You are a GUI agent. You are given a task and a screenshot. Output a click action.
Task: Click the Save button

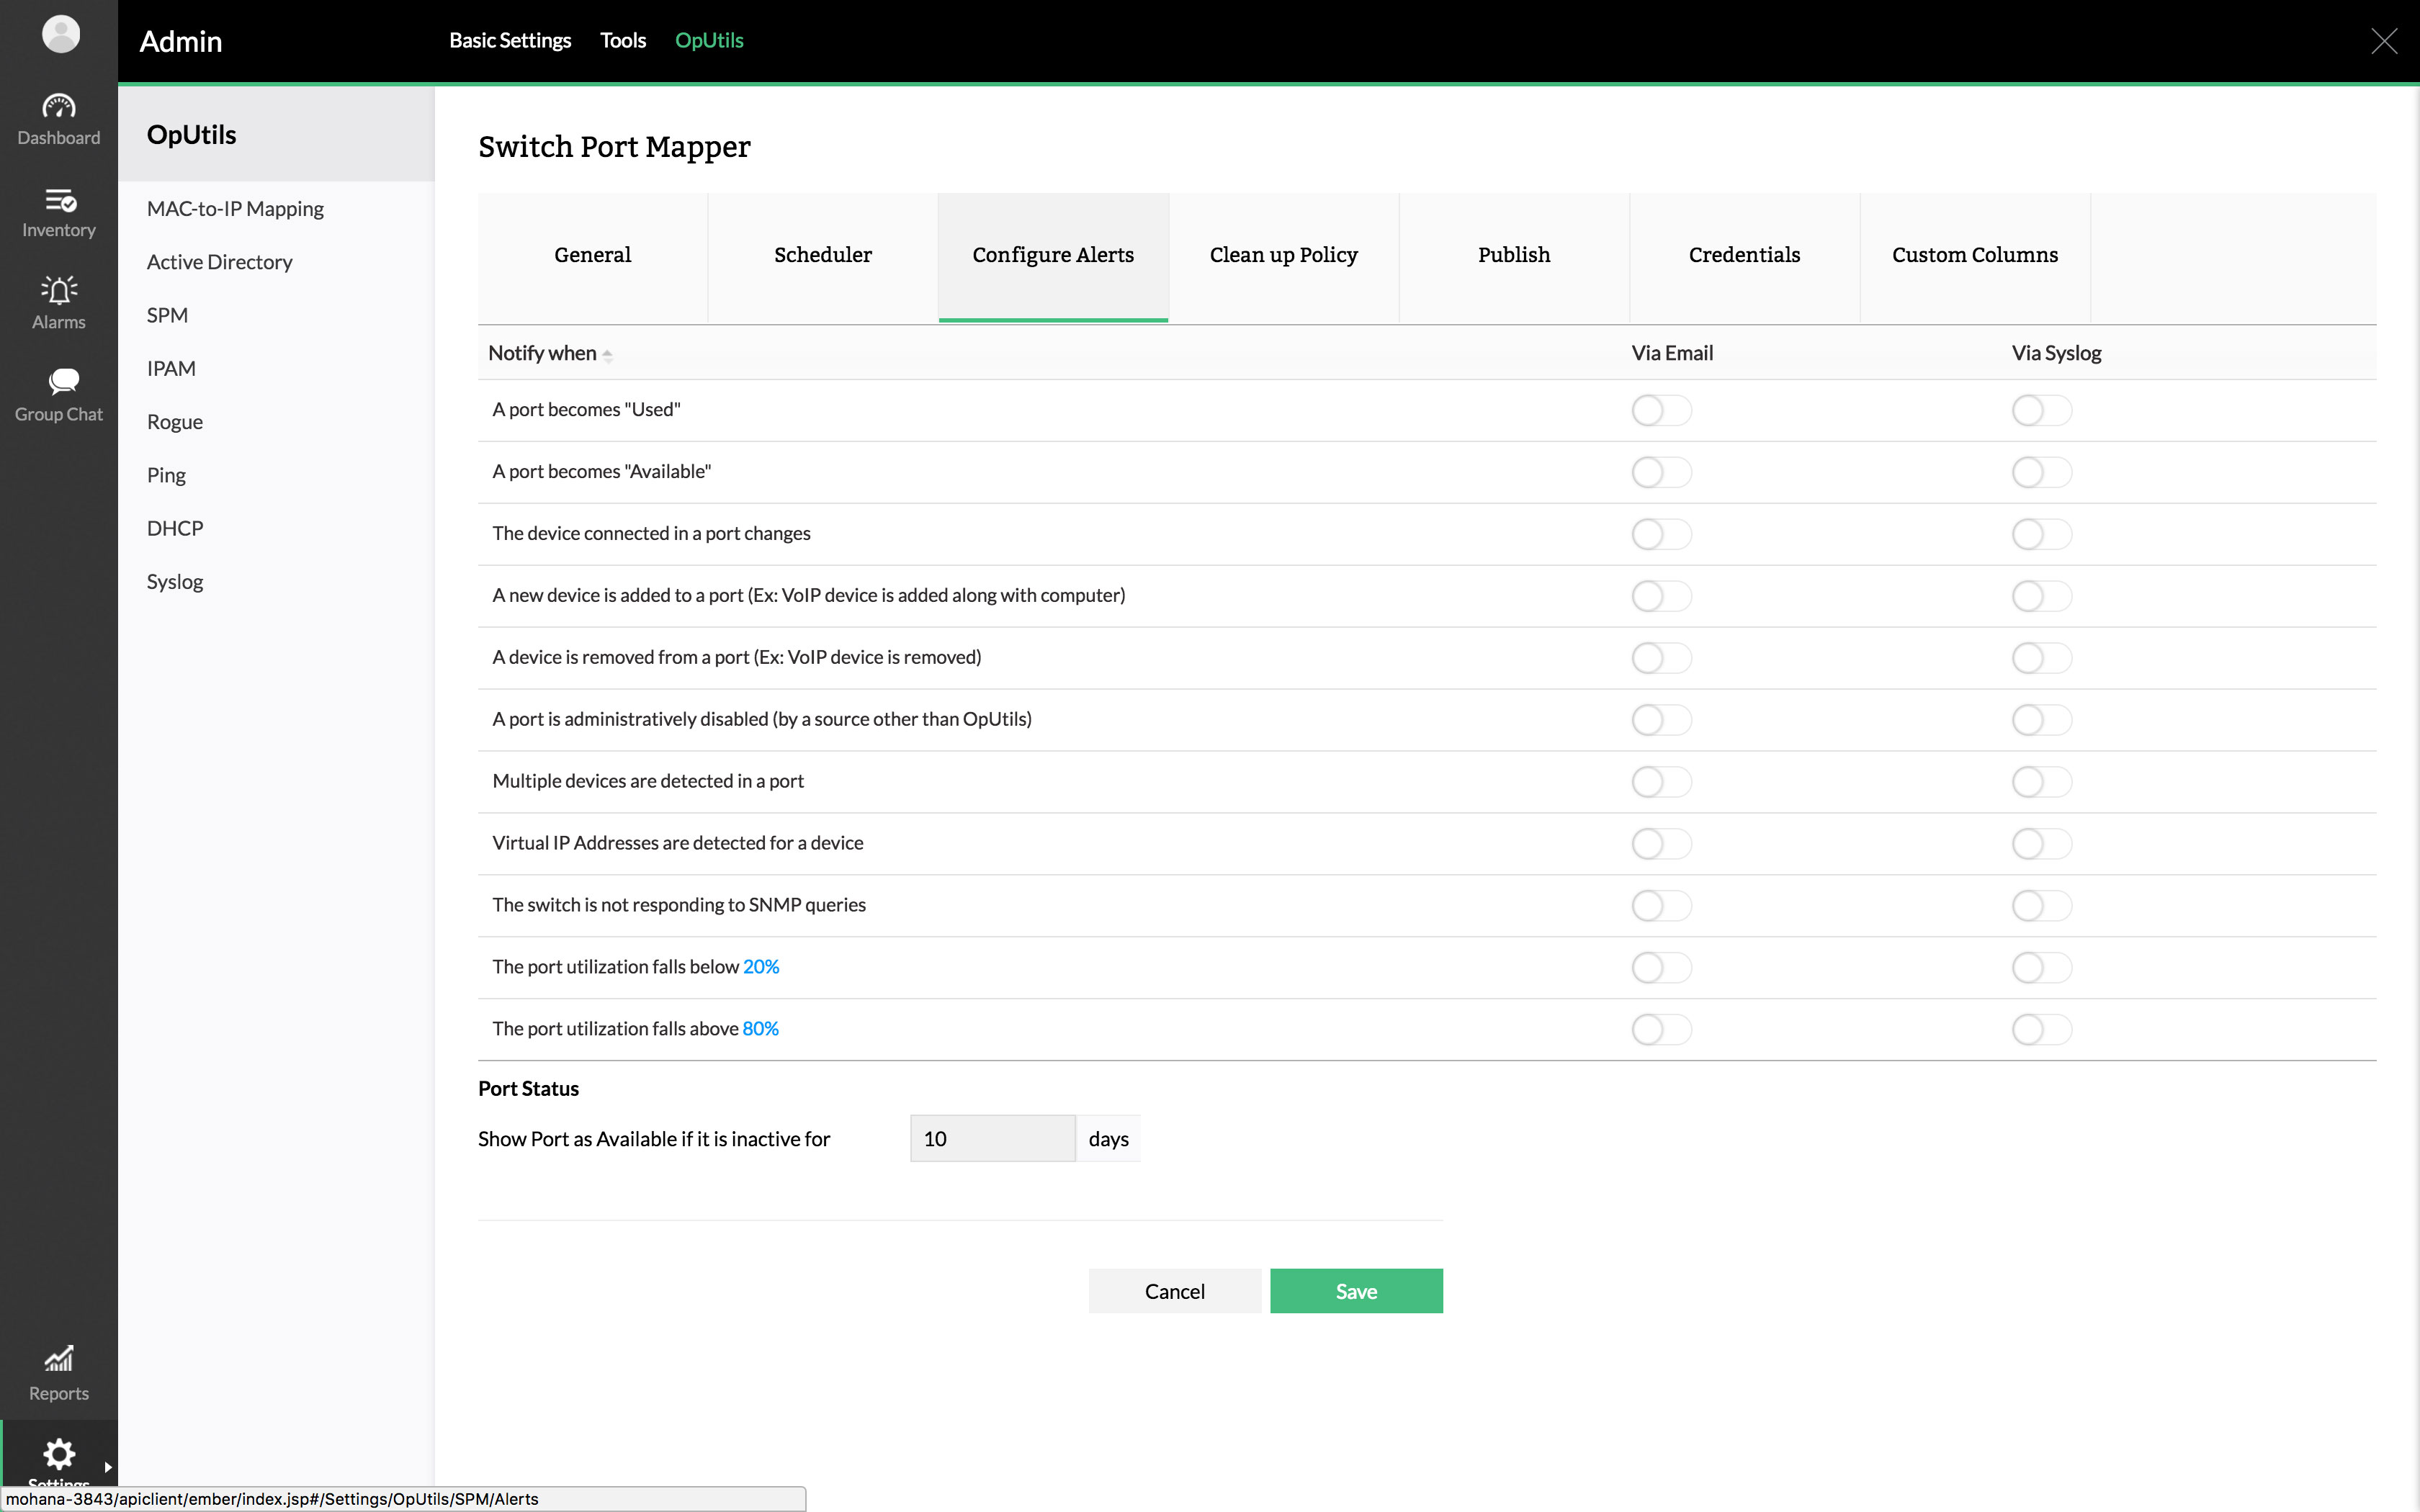1356,1291
